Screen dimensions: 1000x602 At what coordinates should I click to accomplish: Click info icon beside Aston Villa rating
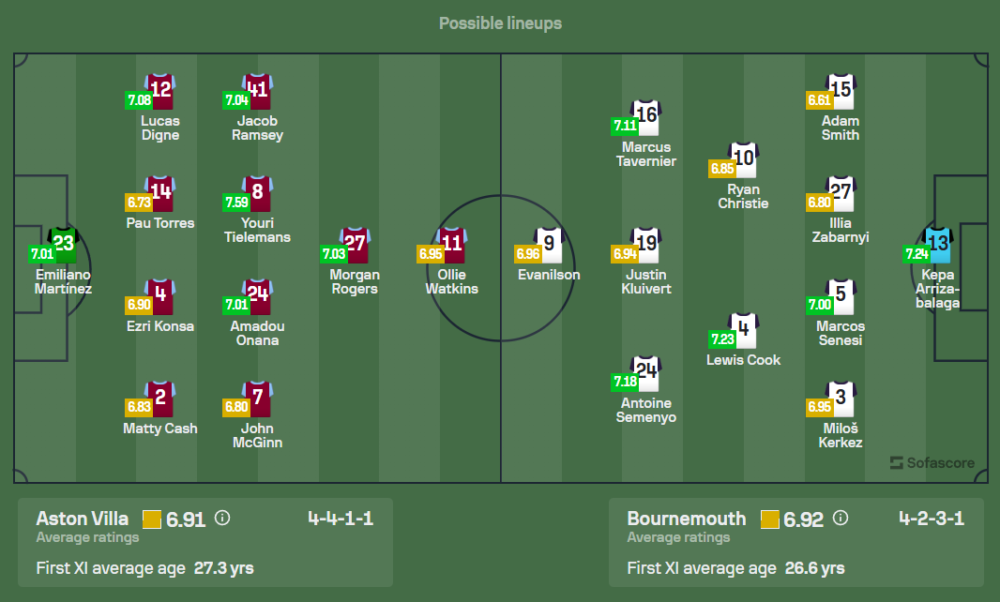(222, 518)
